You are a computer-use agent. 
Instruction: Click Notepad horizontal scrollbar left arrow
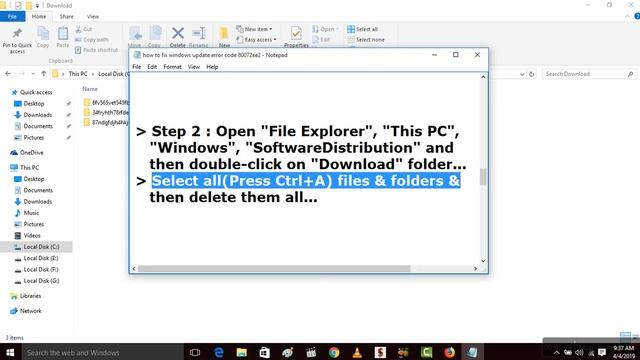pyautogui.click(x=134, y=269)
